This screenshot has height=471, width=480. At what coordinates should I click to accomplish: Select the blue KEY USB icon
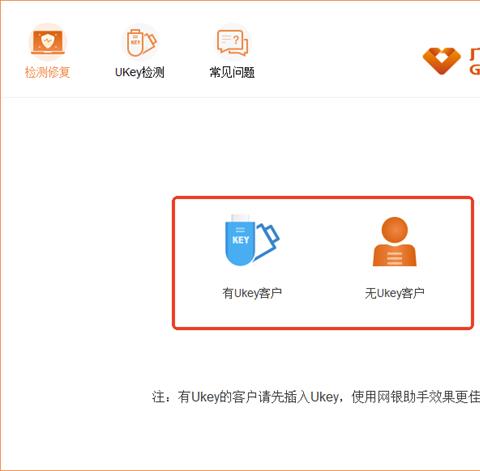tap(252, 240)
